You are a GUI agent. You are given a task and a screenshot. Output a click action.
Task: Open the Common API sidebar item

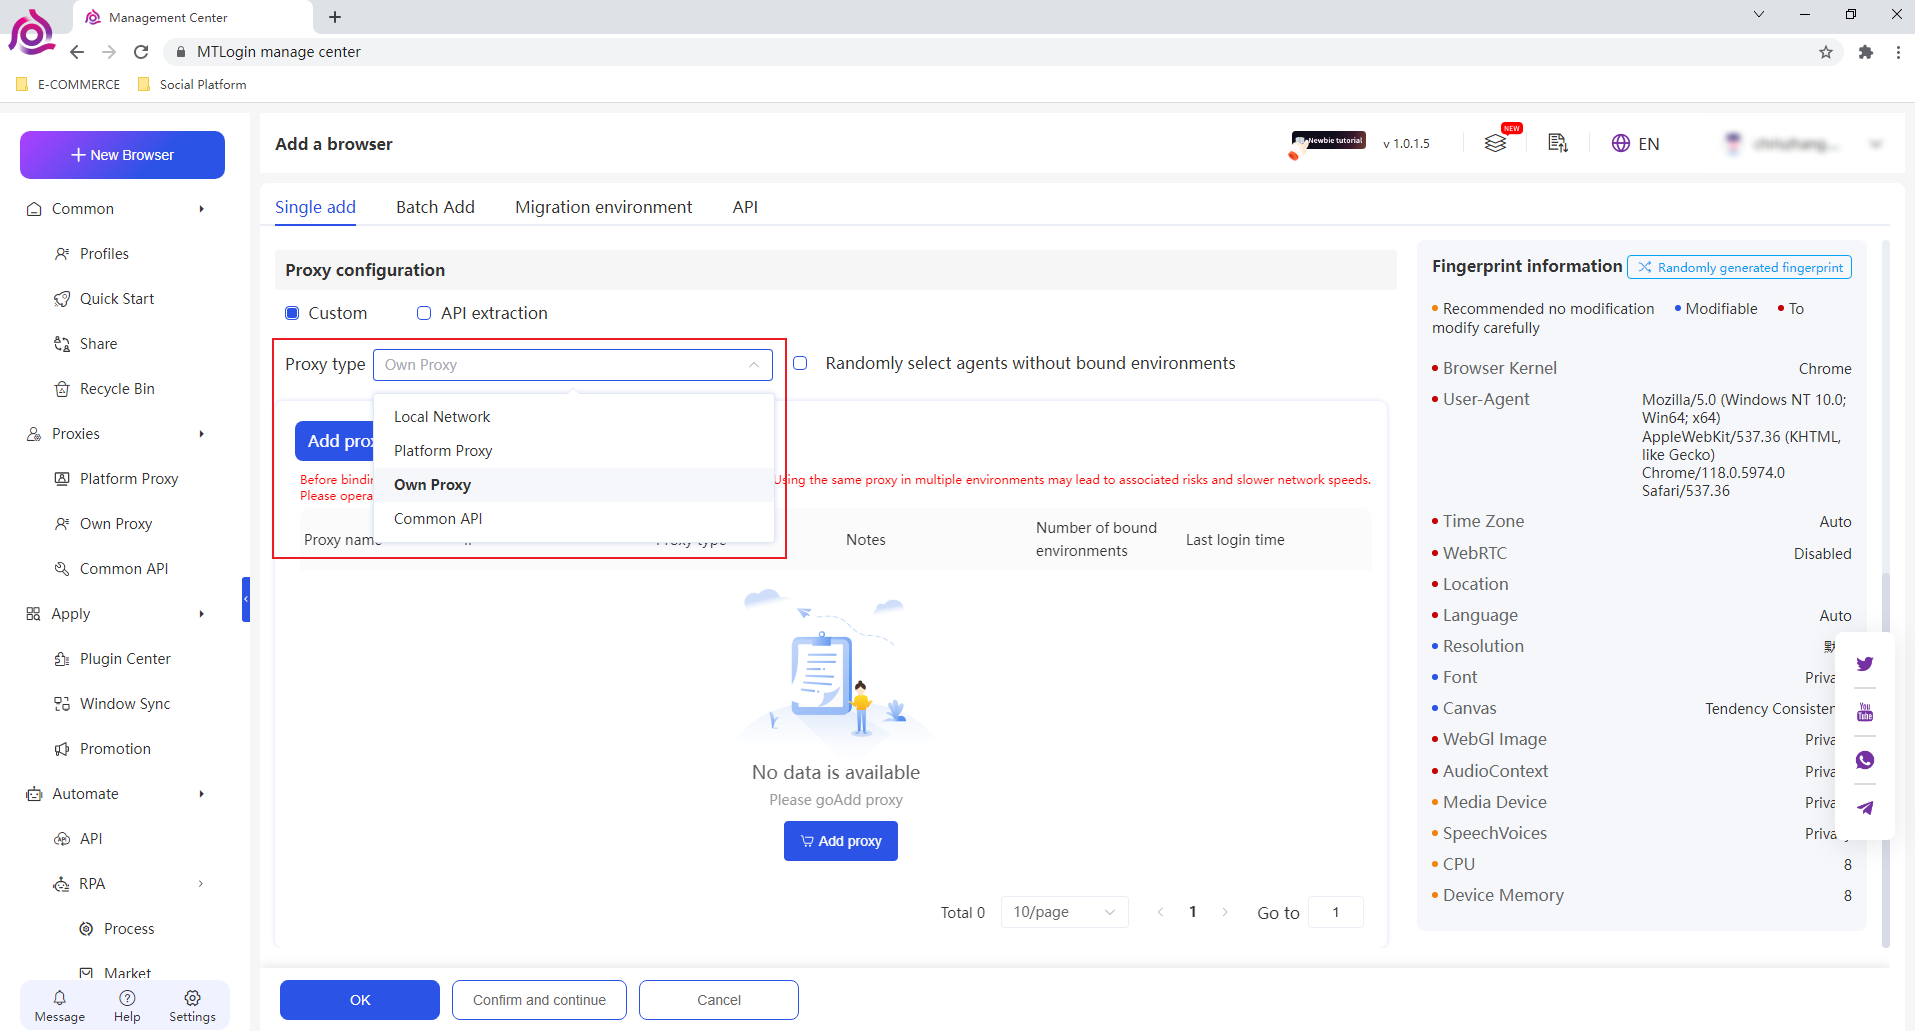point(124,569)
